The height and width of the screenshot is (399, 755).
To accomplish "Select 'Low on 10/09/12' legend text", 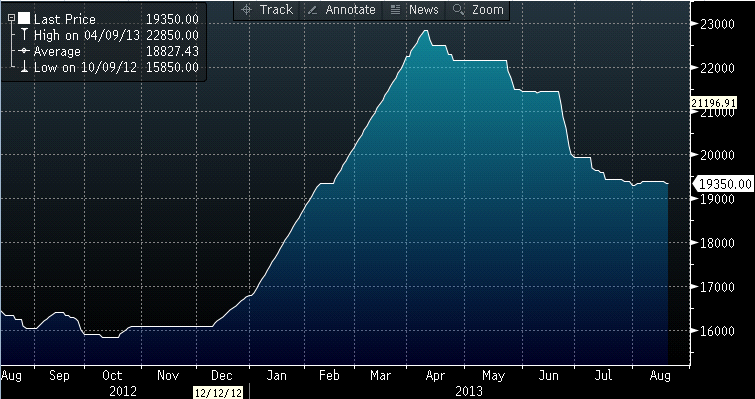I will tap(85, 67).
